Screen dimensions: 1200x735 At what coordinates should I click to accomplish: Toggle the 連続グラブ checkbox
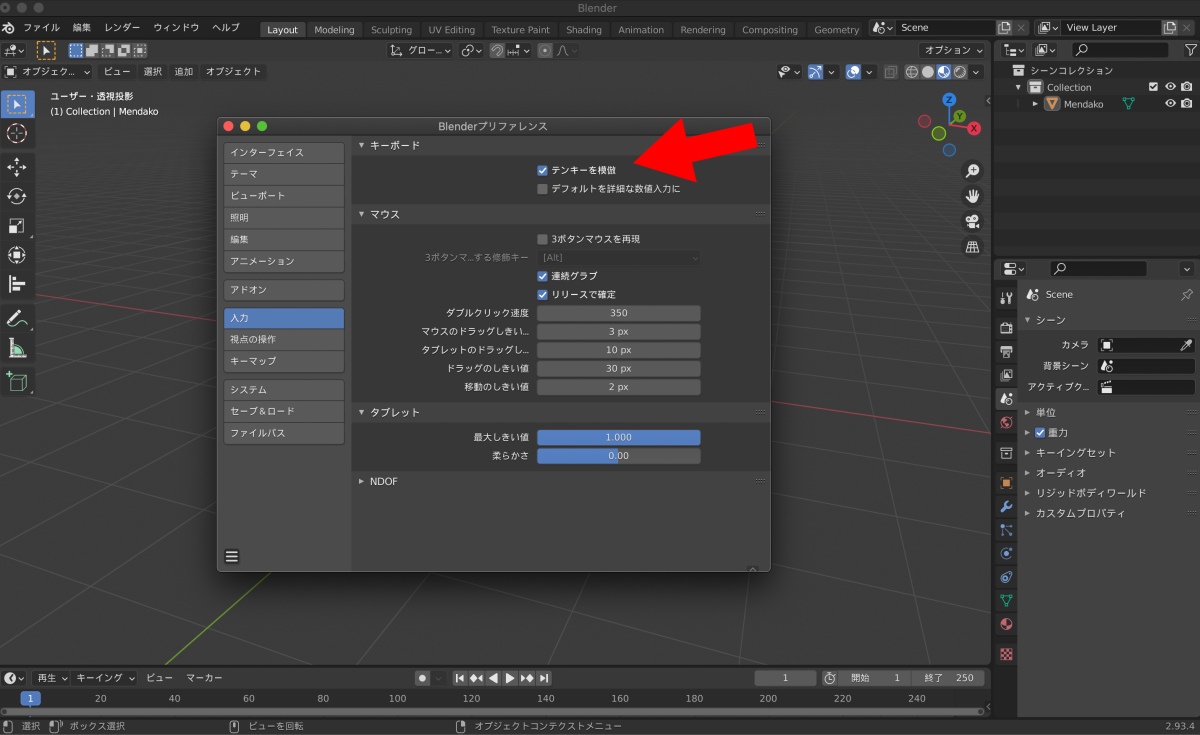click(x=542, y=276)
